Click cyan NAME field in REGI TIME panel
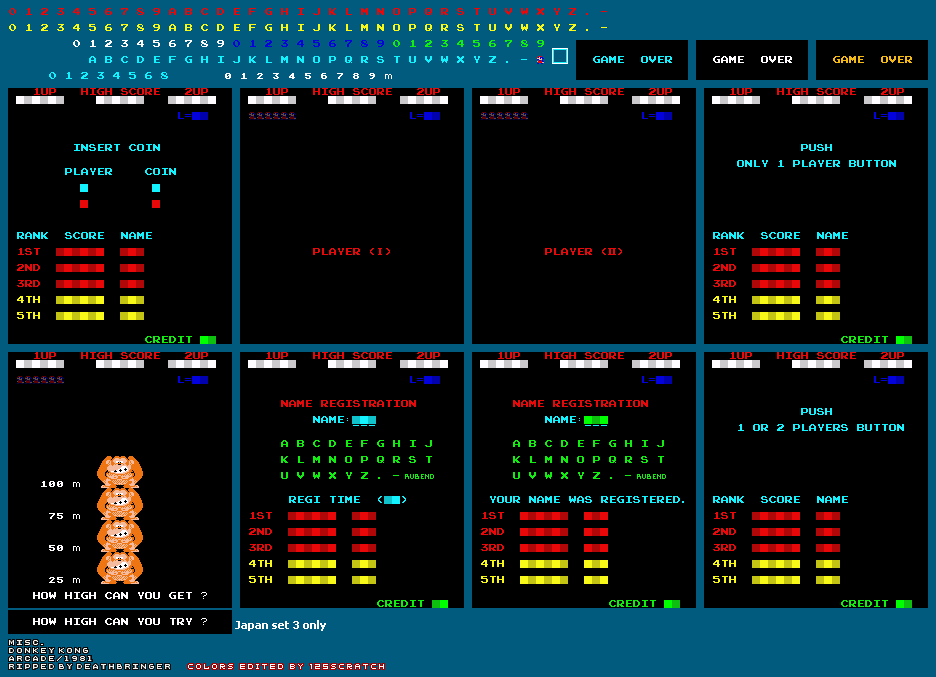936x677 pixels. (x=364, y=420)
